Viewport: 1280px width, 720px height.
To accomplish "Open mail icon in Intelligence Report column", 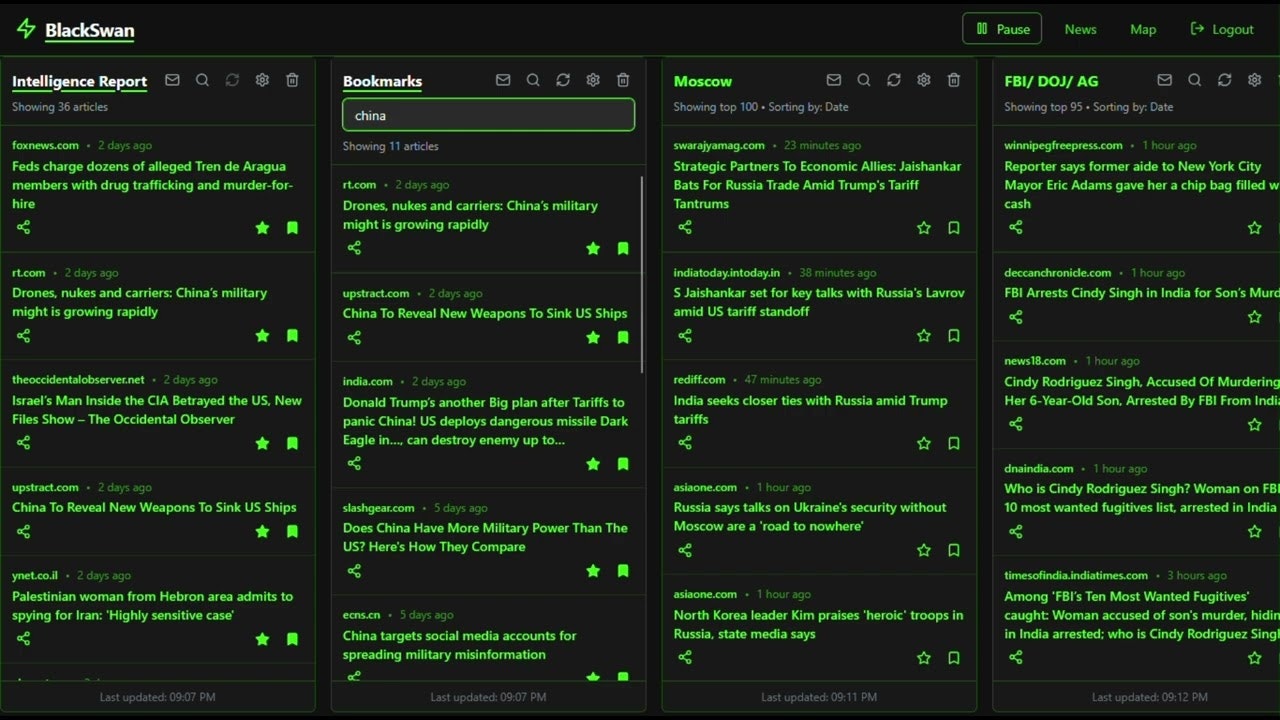I will click(x=172, y=80).
